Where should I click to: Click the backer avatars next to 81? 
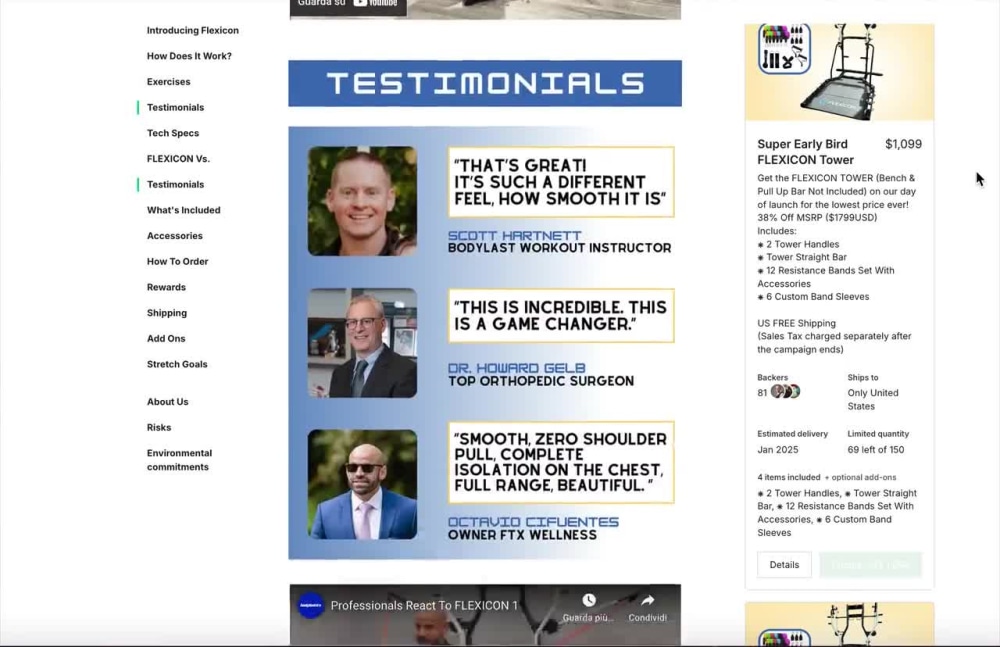tap(785, 392)
